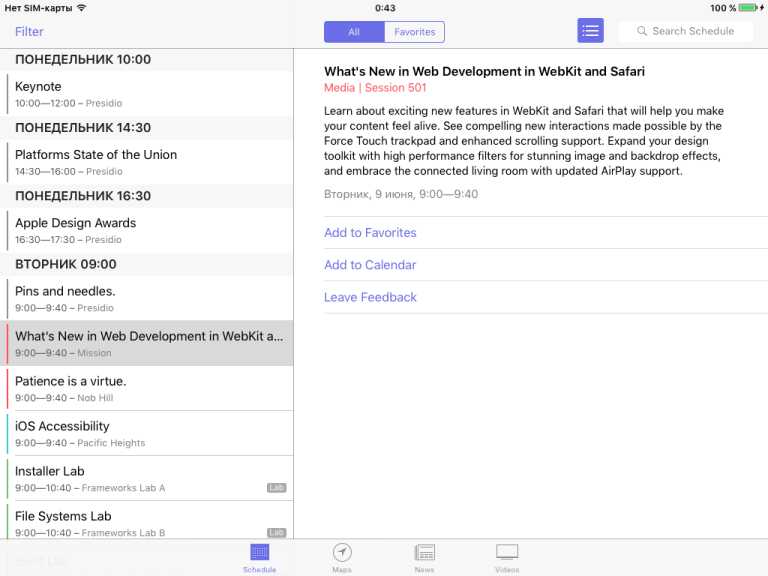This screenshot has height=576, width=768.
Task: Focus the Search Schedule field
Action: point(686,31)
